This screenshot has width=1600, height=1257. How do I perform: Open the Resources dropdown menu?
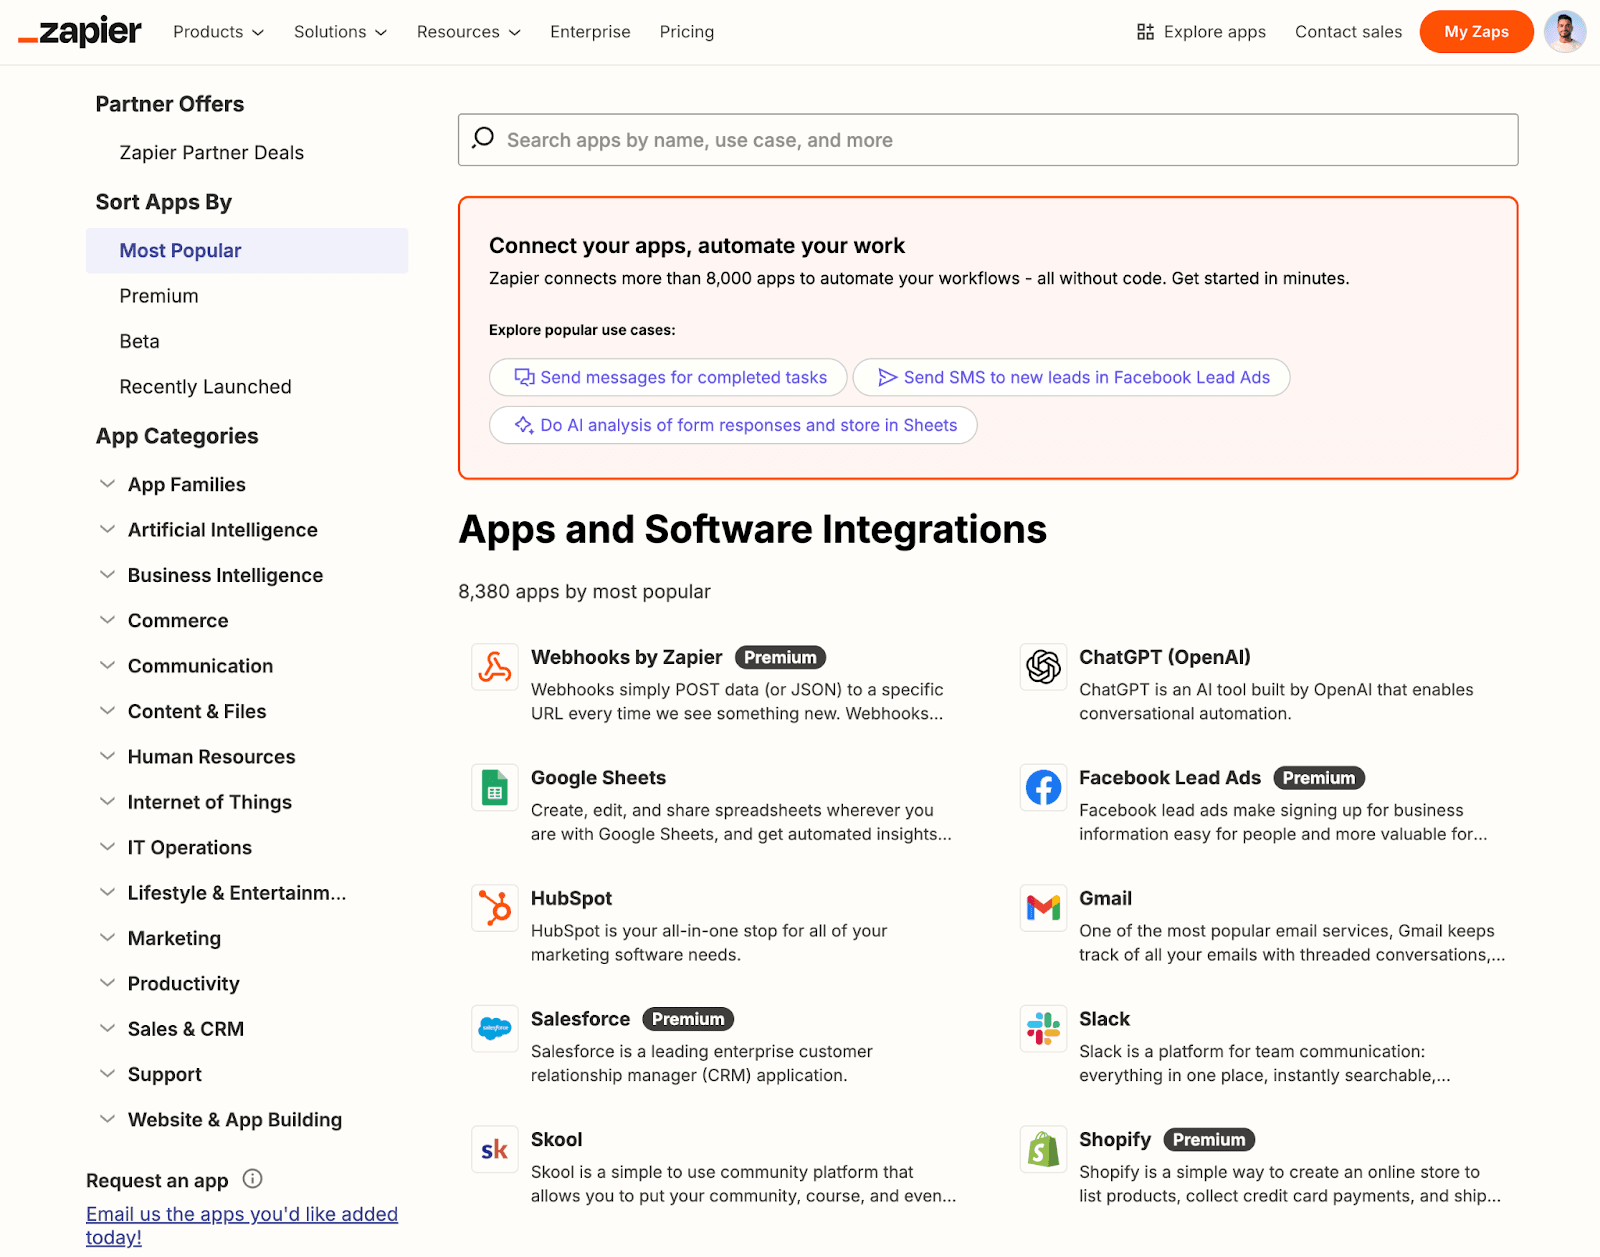coord(469,32)
